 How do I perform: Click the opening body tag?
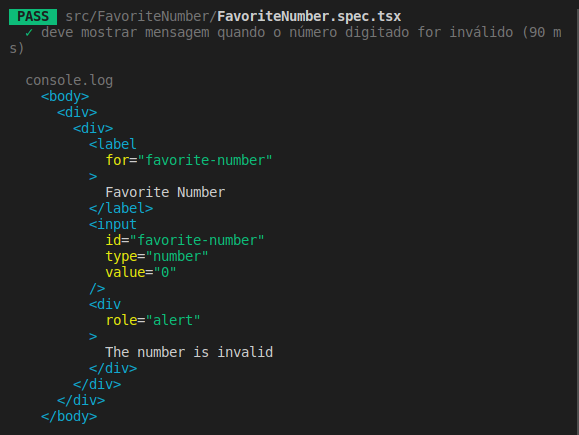pyautogui.click(x=65, y=96)
